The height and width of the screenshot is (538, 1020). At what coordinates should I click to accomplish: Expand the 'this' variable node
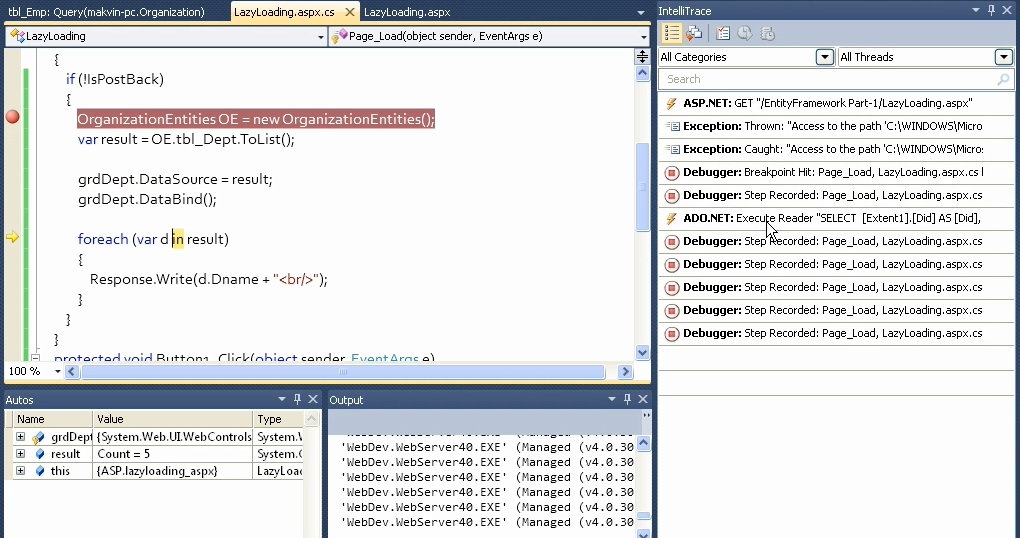coord(20,471)
